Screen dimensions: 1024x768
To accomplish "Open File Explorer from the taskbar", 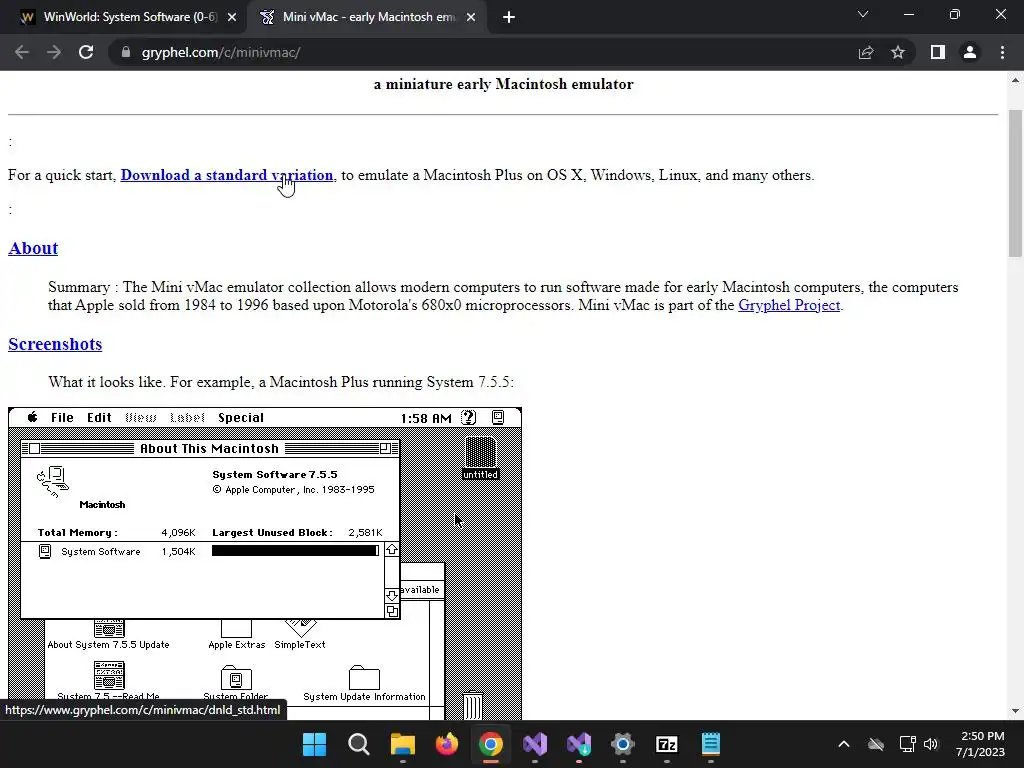I will click(402, 744).
